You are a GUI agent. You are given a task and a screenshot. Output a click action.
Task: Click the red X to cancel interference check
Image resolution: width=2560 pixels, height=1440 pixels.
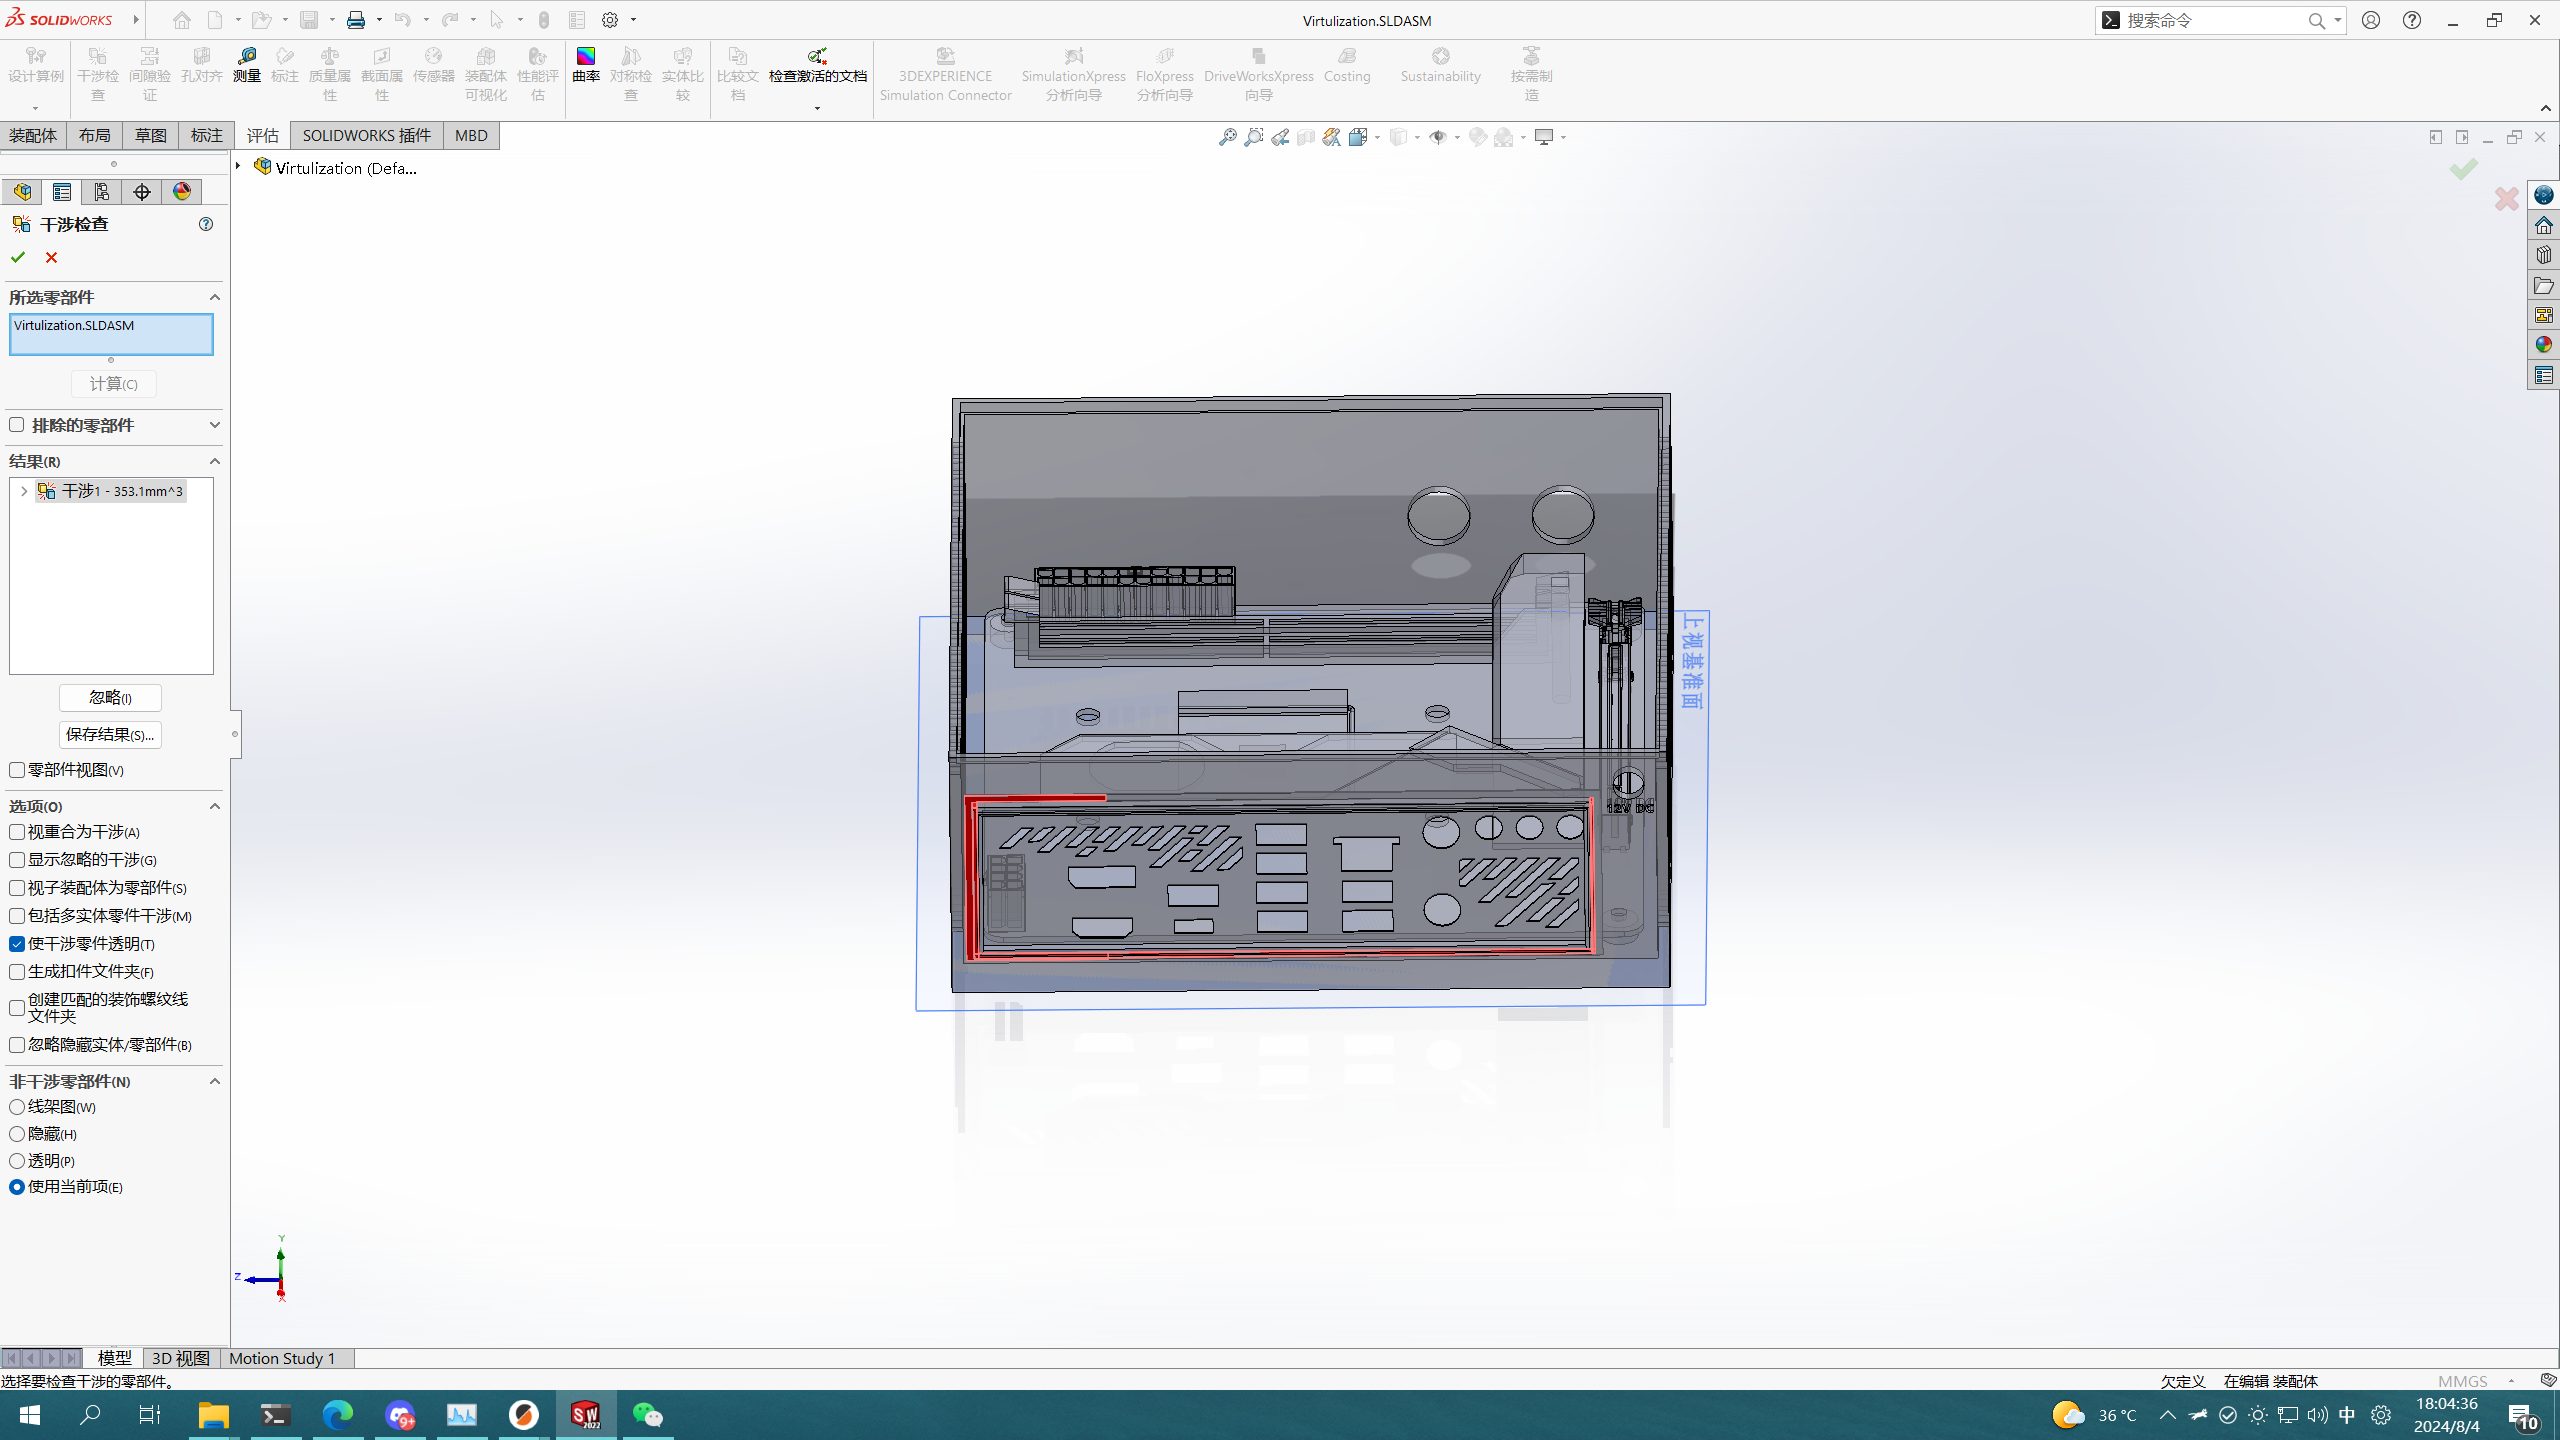tap(51, 258)
